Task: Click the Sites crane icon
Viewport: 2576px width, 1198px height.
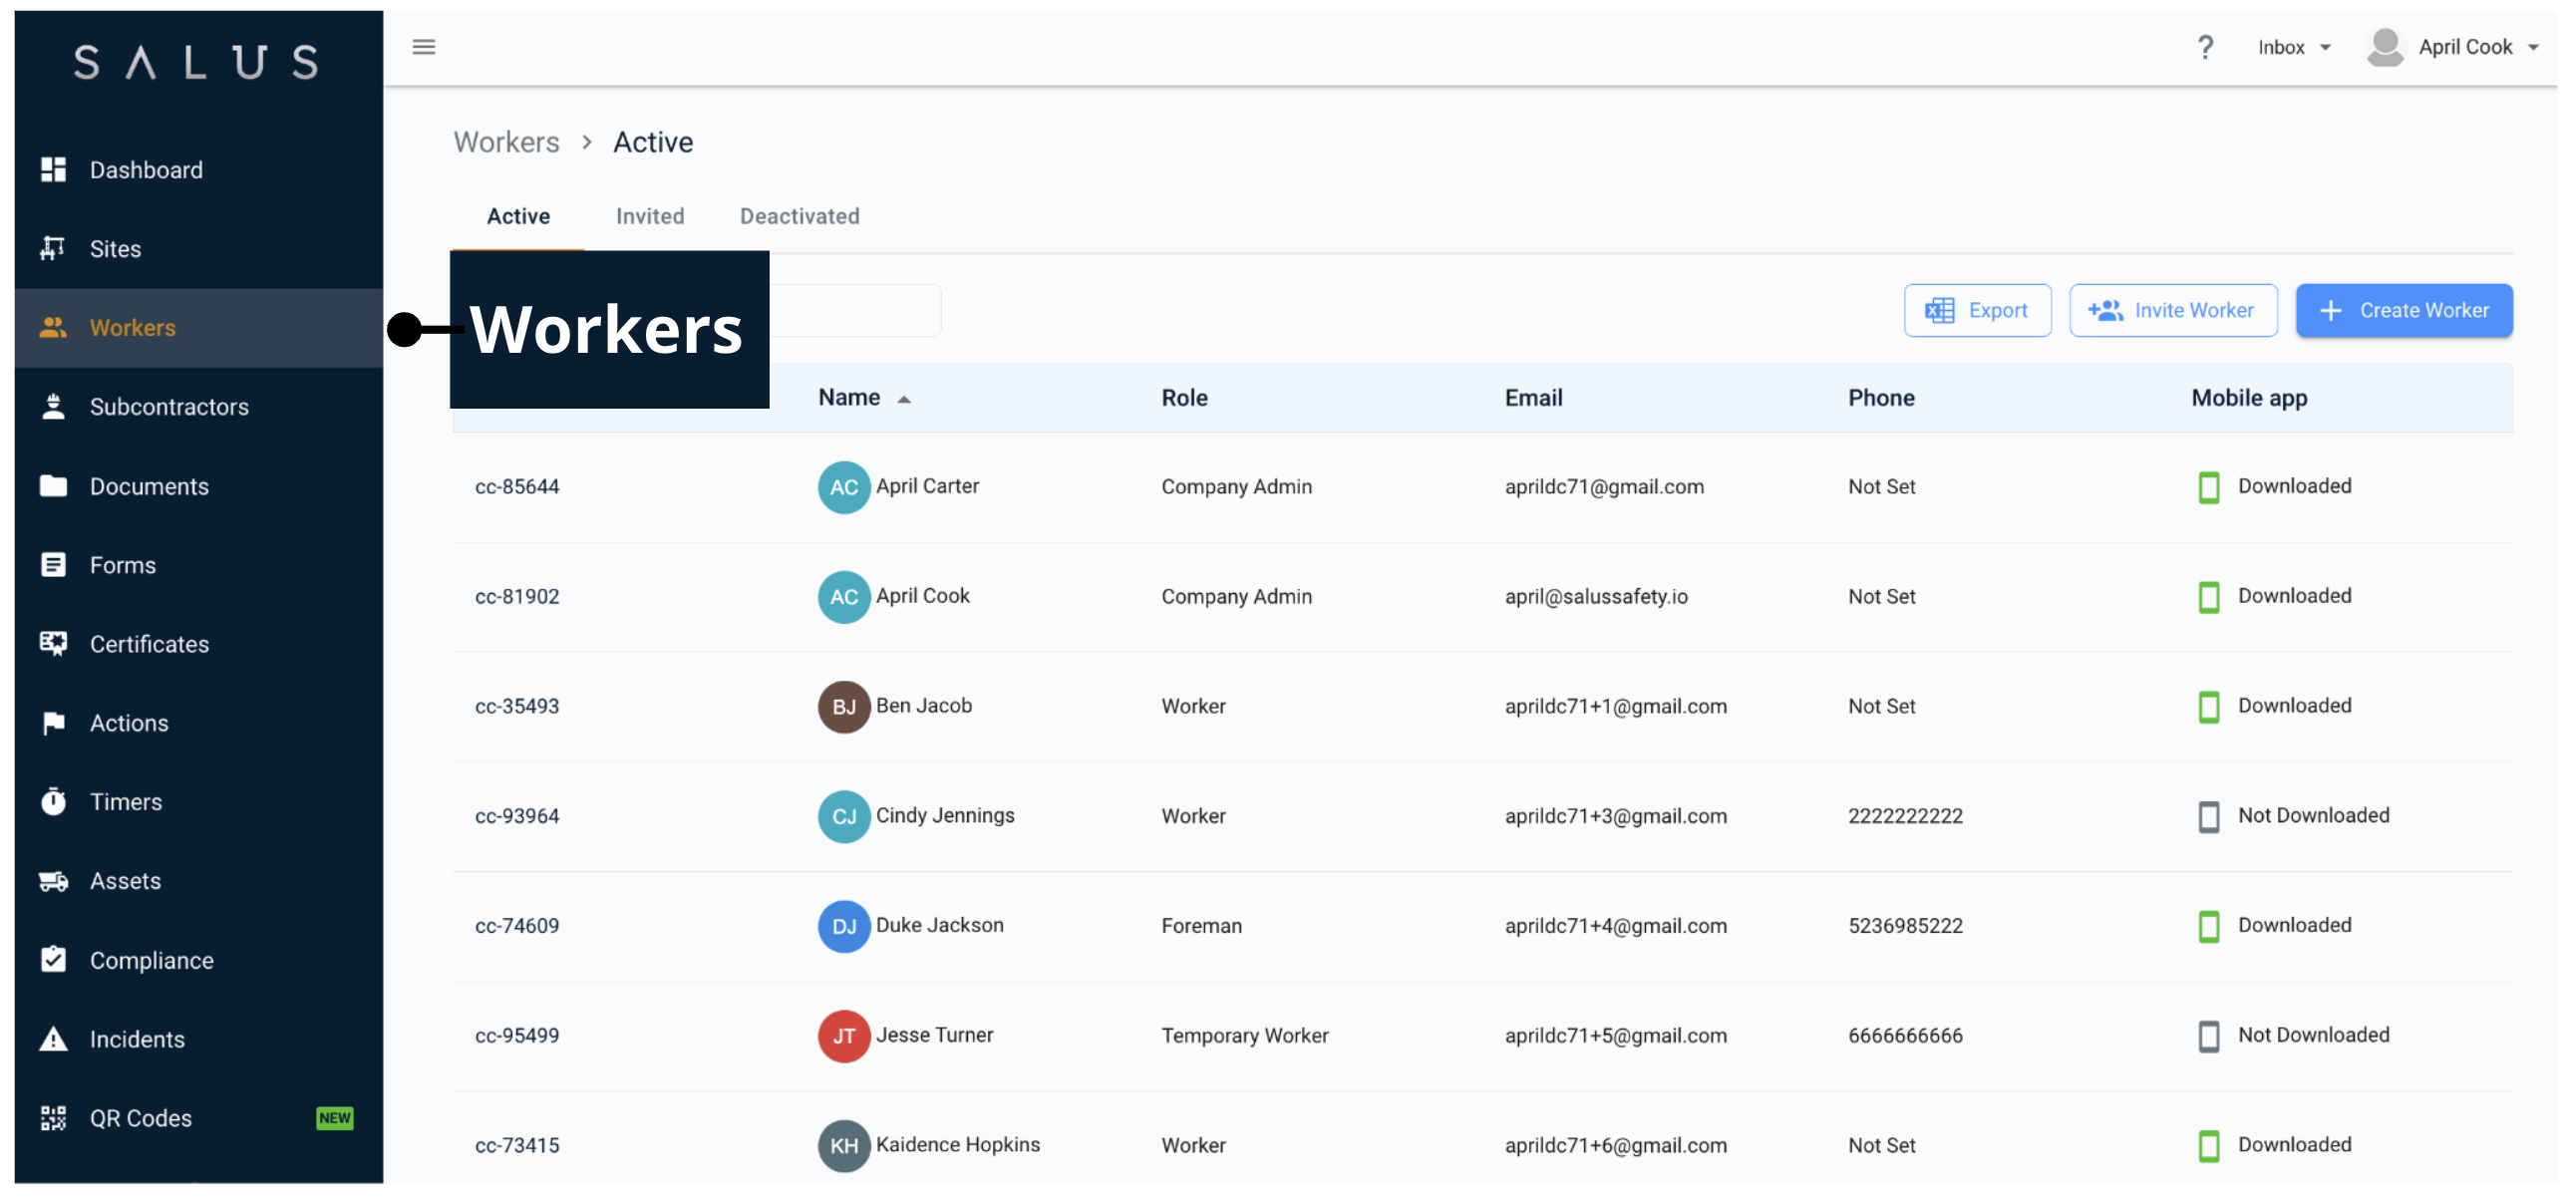Action: 53,248
